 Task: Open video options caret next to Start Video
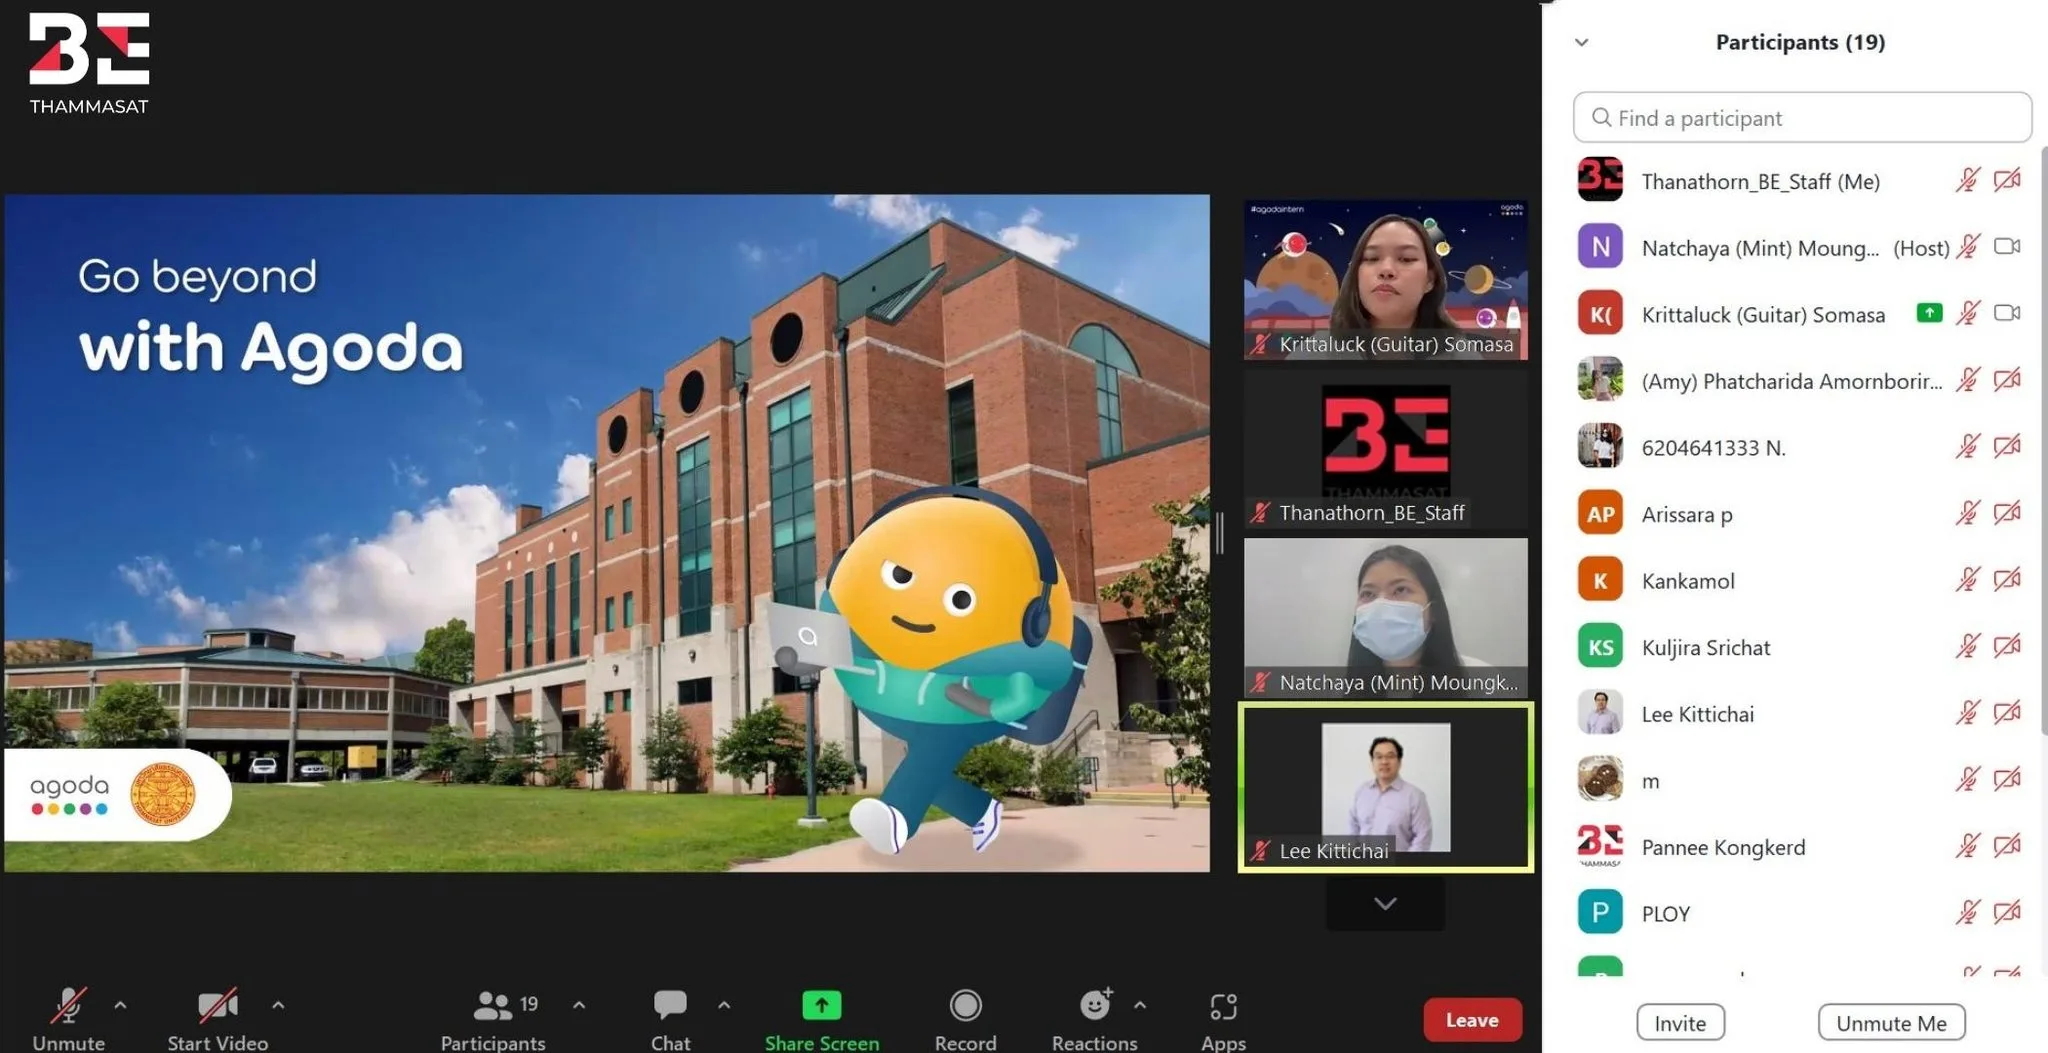pos(278,1005)
